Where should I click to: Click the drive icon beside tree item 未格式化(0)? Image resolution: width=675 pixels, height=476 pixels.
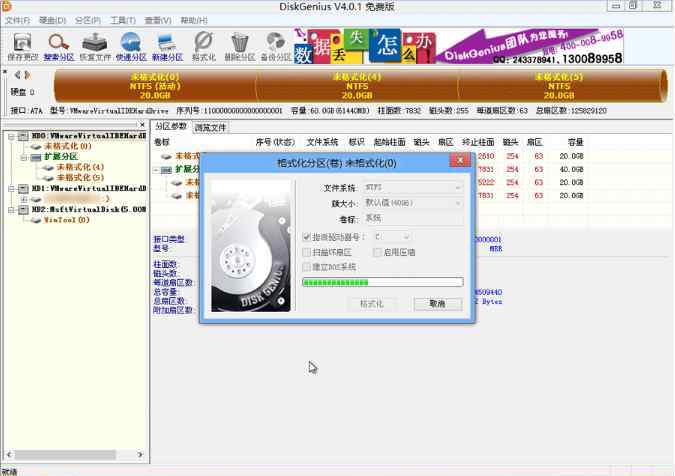[x=36, y=147]
